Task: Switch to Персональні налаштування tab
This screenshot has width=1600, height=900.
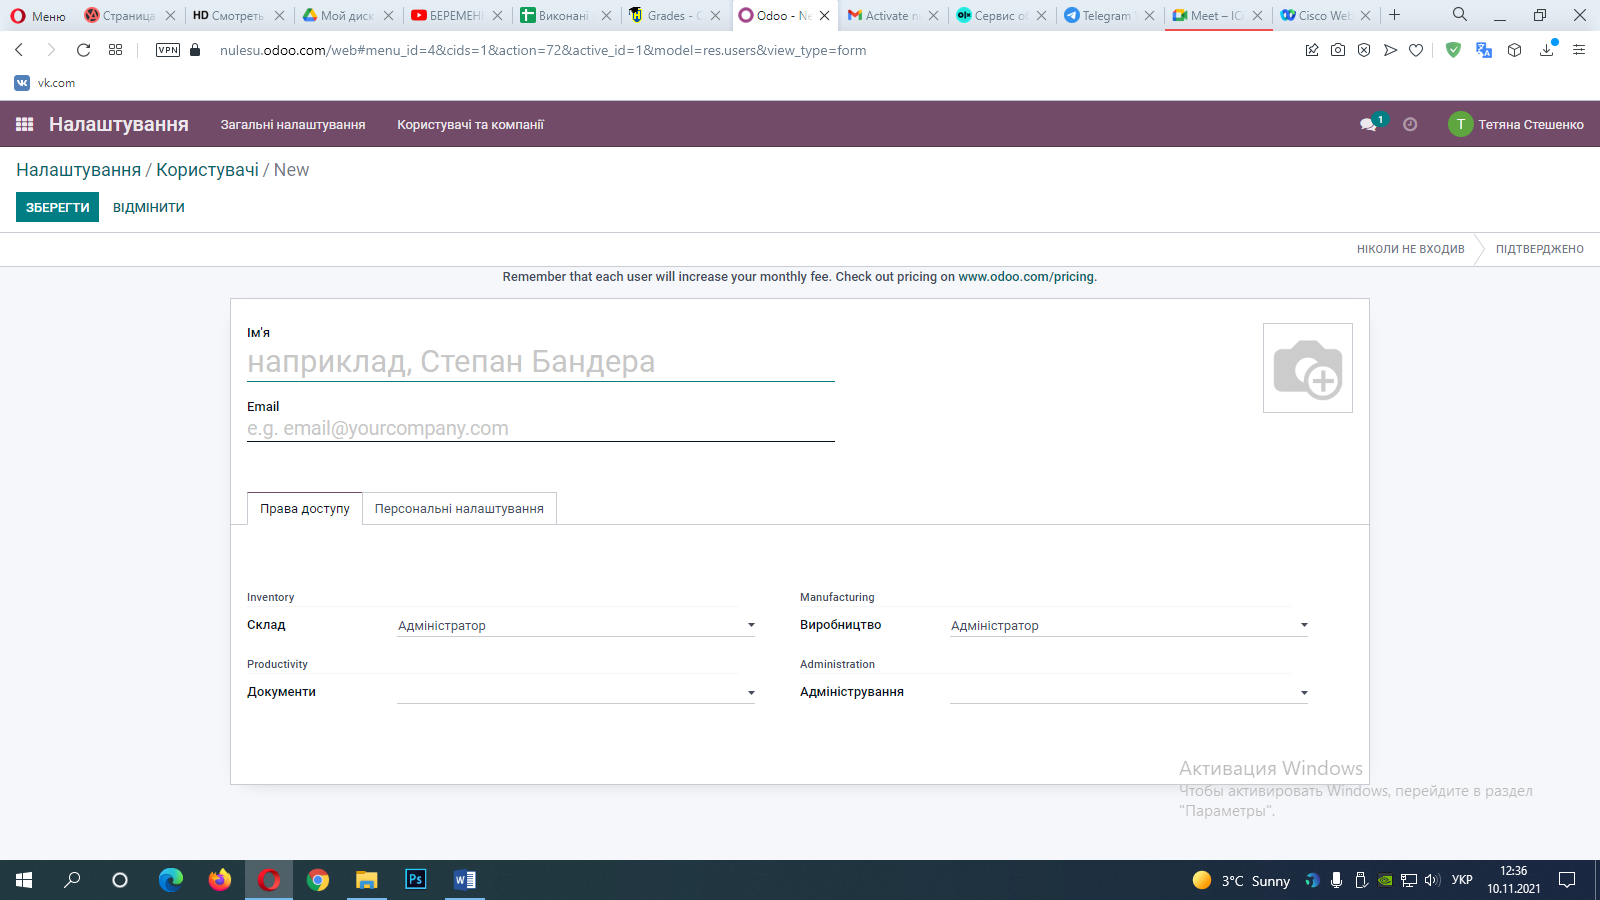Action: click(459, 508)
